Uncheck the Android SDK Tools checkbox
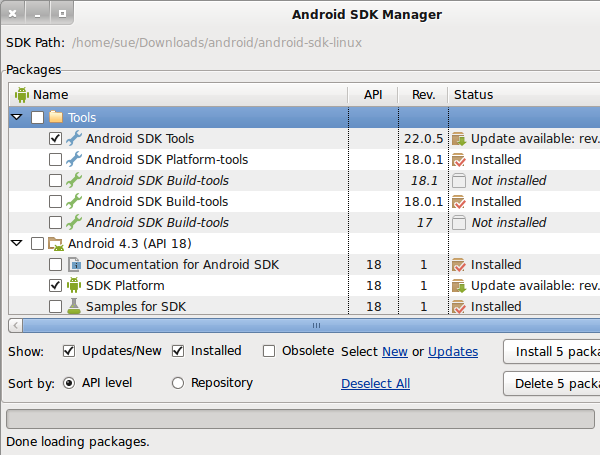 [55, 139]
